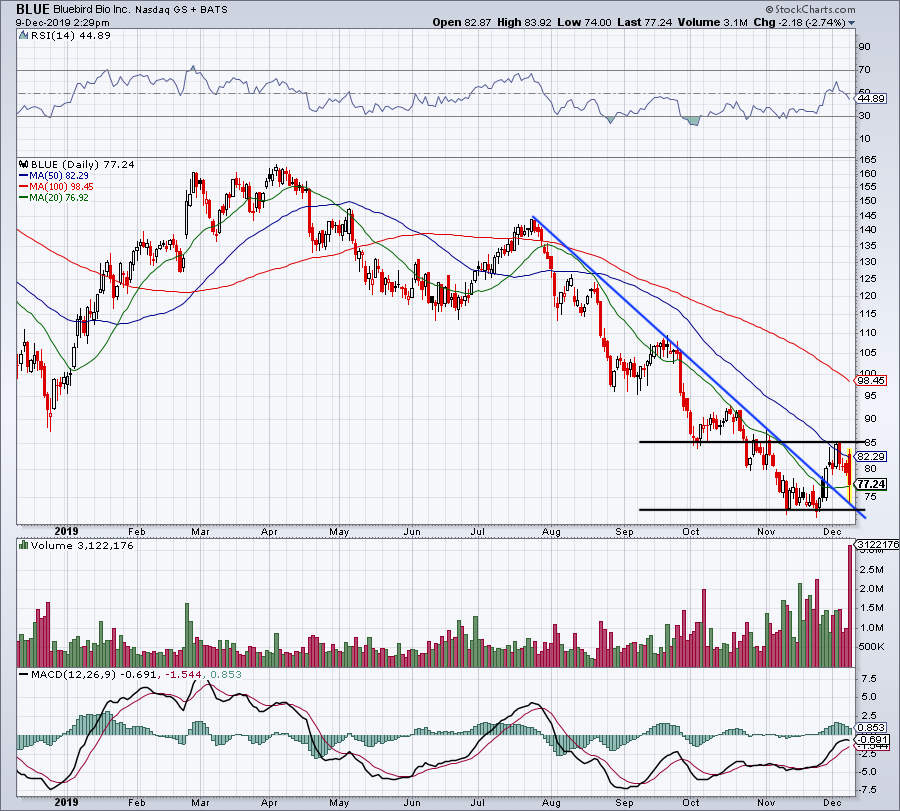900x811 pixels.
Task: Click the Volume legend bar icon
Action: (x=23, y=545)
